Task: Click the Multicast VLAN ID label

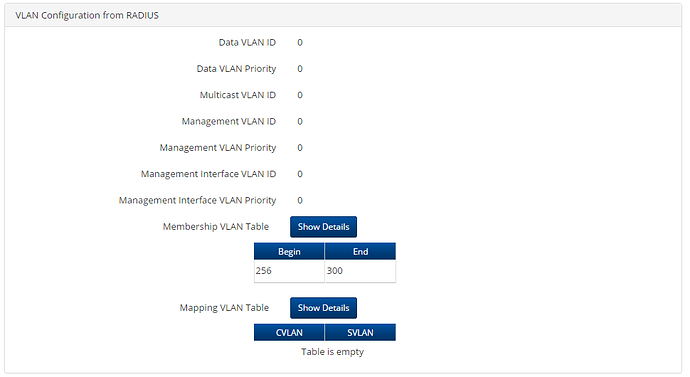Action: [x=238, y=95]
